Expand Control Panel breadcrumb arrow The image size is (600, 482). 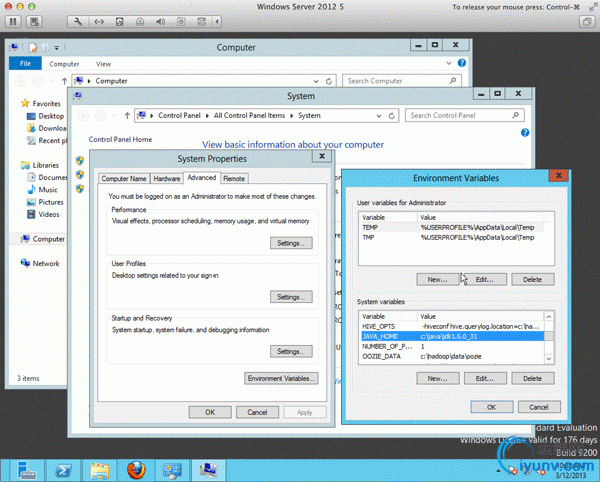point(207,116)
